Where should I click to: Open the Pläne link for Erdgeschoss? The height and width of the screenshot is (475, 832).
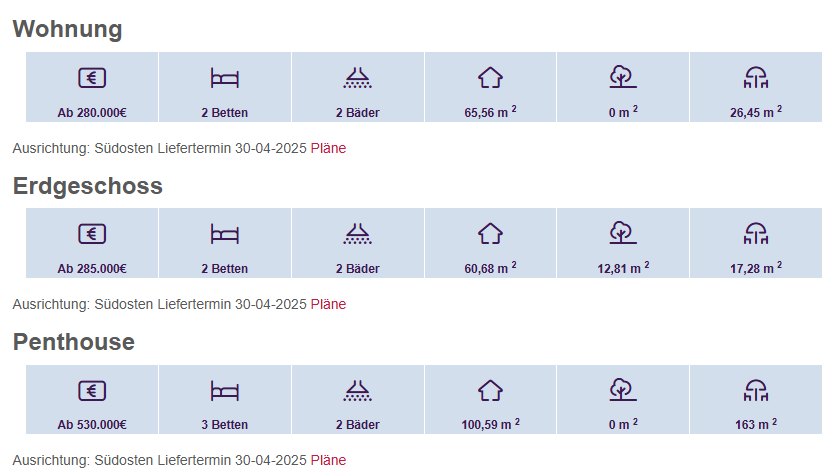[328, 305]
